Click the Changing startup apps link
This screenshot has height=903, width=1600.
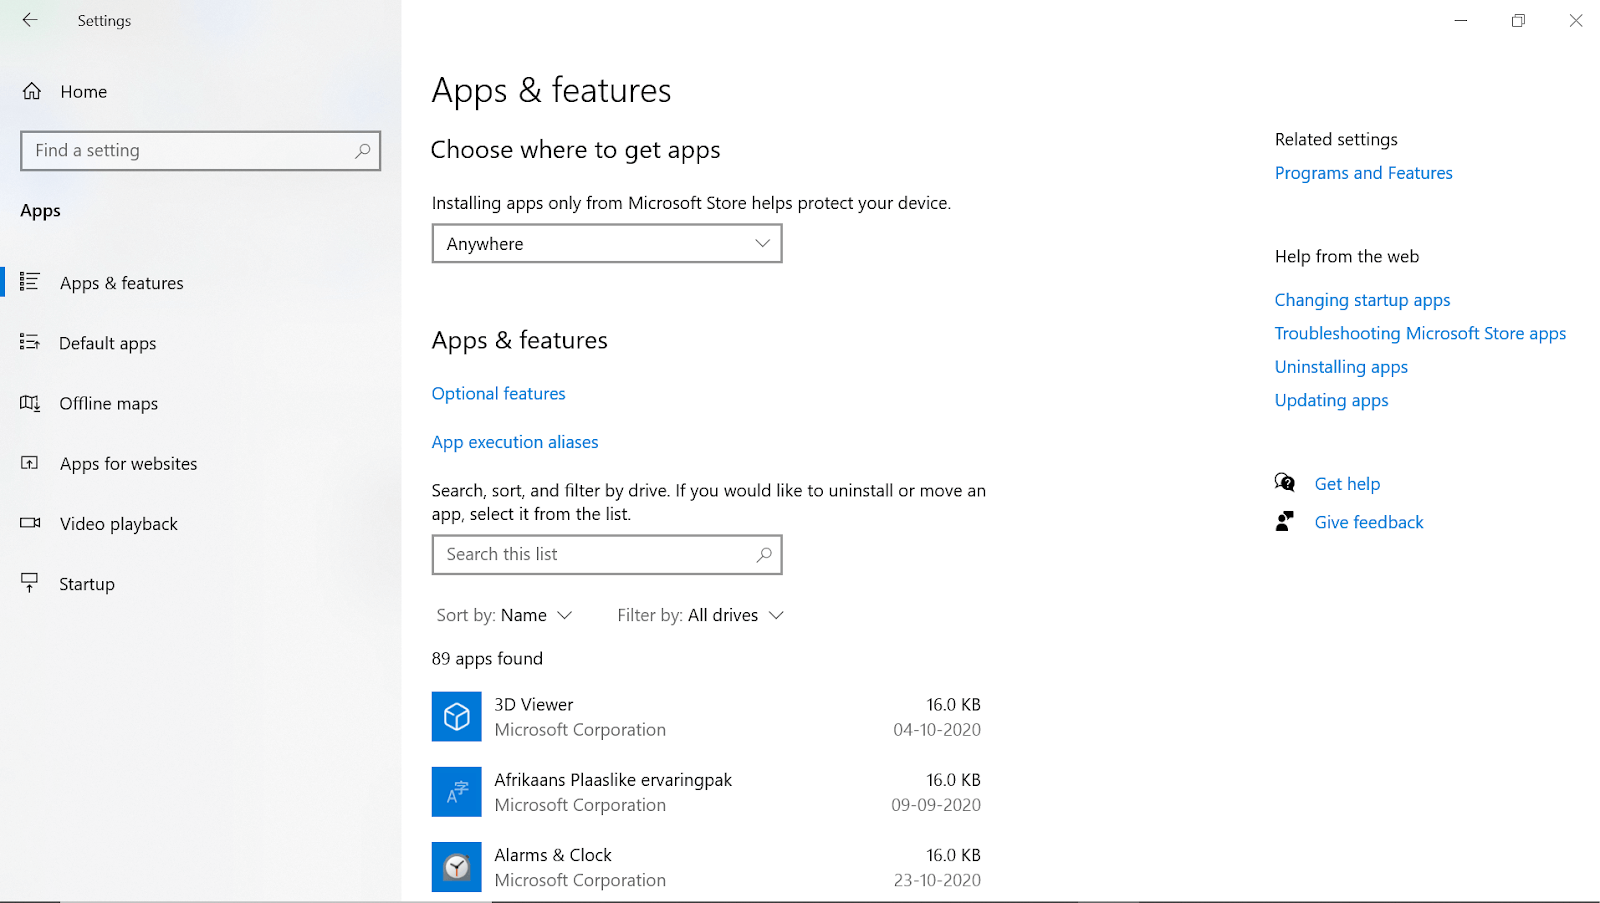(x=1362, y=299)
